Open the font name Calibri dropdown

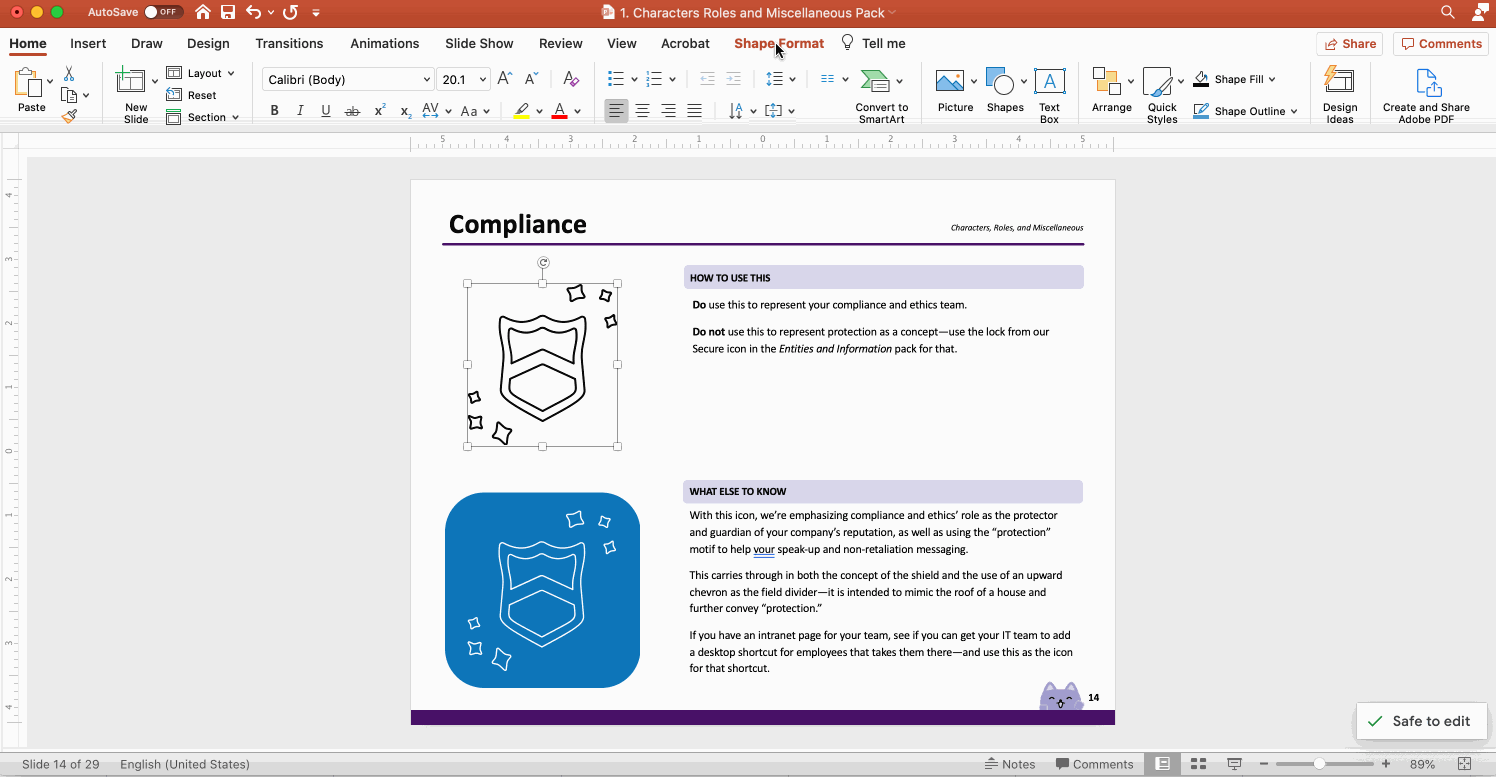(427, 79)
